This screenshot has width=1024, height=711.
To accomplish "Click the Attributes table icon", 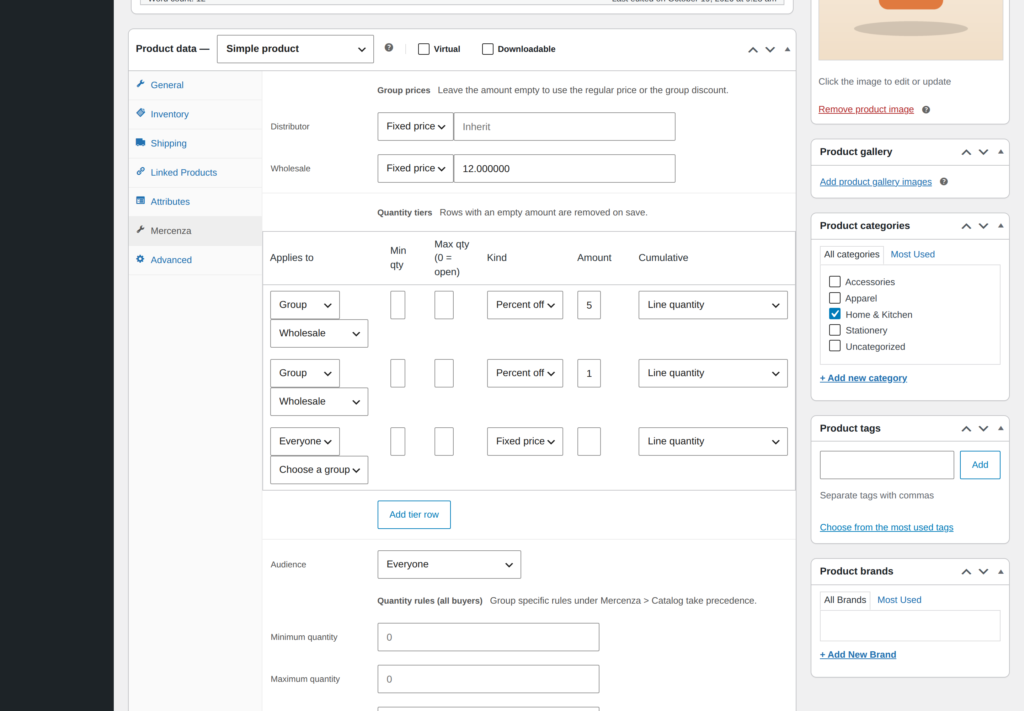I will (x=140, y=200).
